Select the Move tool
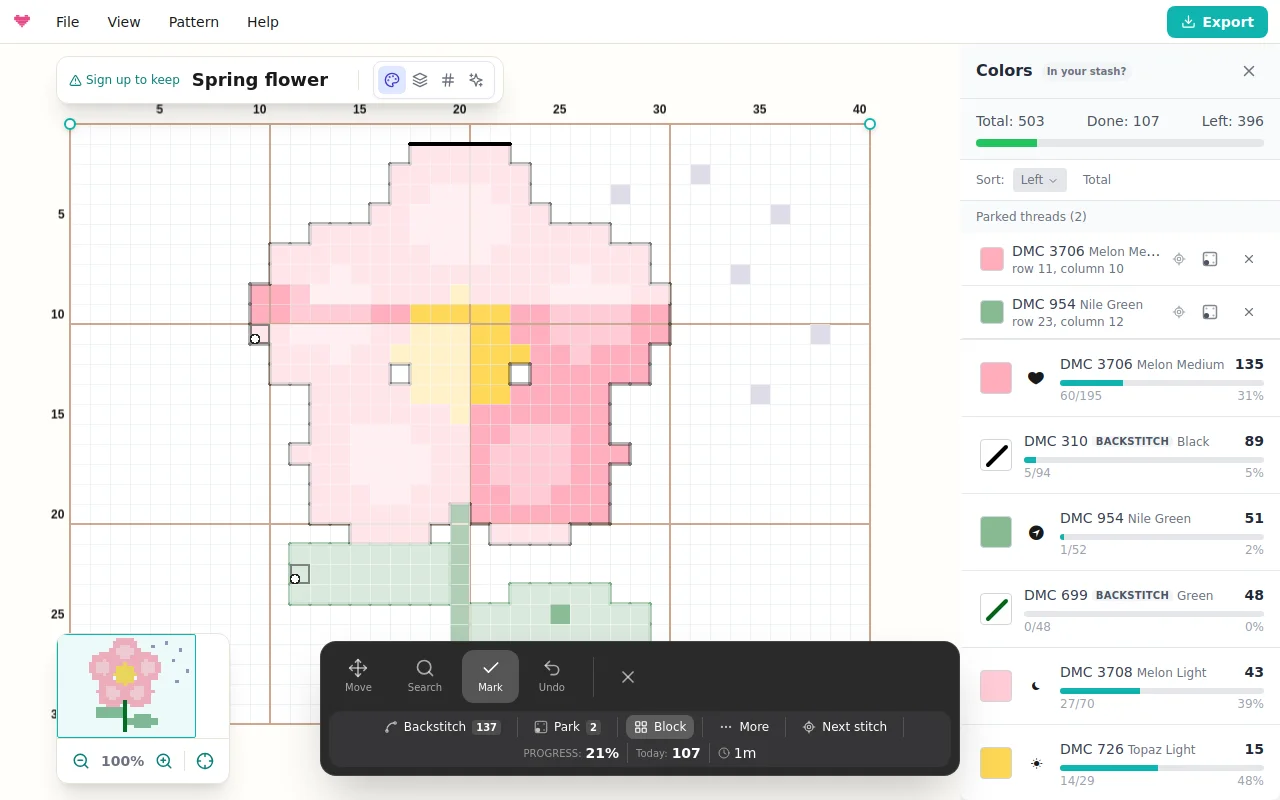 (358, 676)
